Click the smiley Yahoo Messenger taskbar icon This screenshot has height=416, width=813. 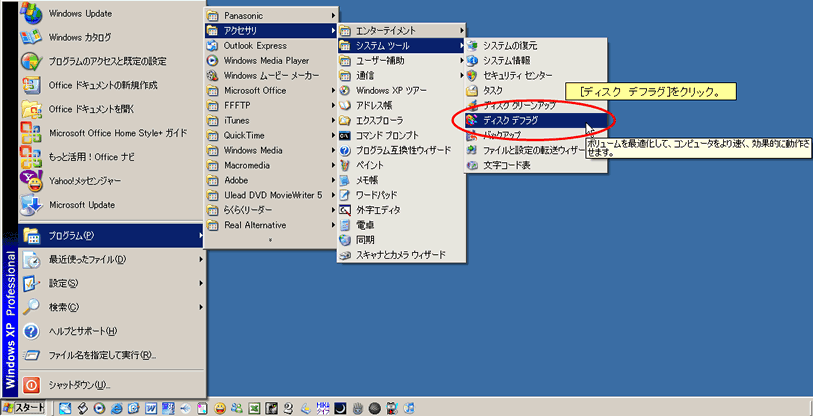(x=220, y=408)
